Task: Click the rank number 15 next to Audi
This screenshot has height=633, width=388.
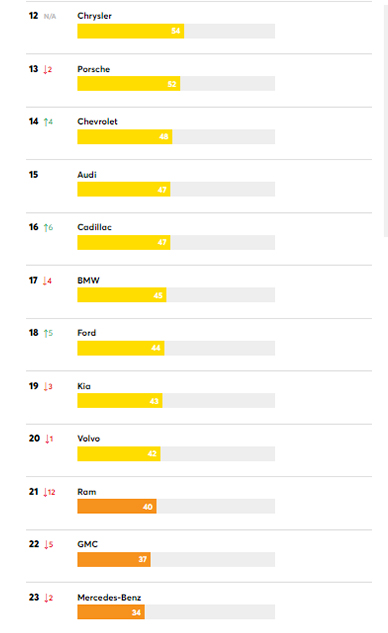Action: coord(34,175)
